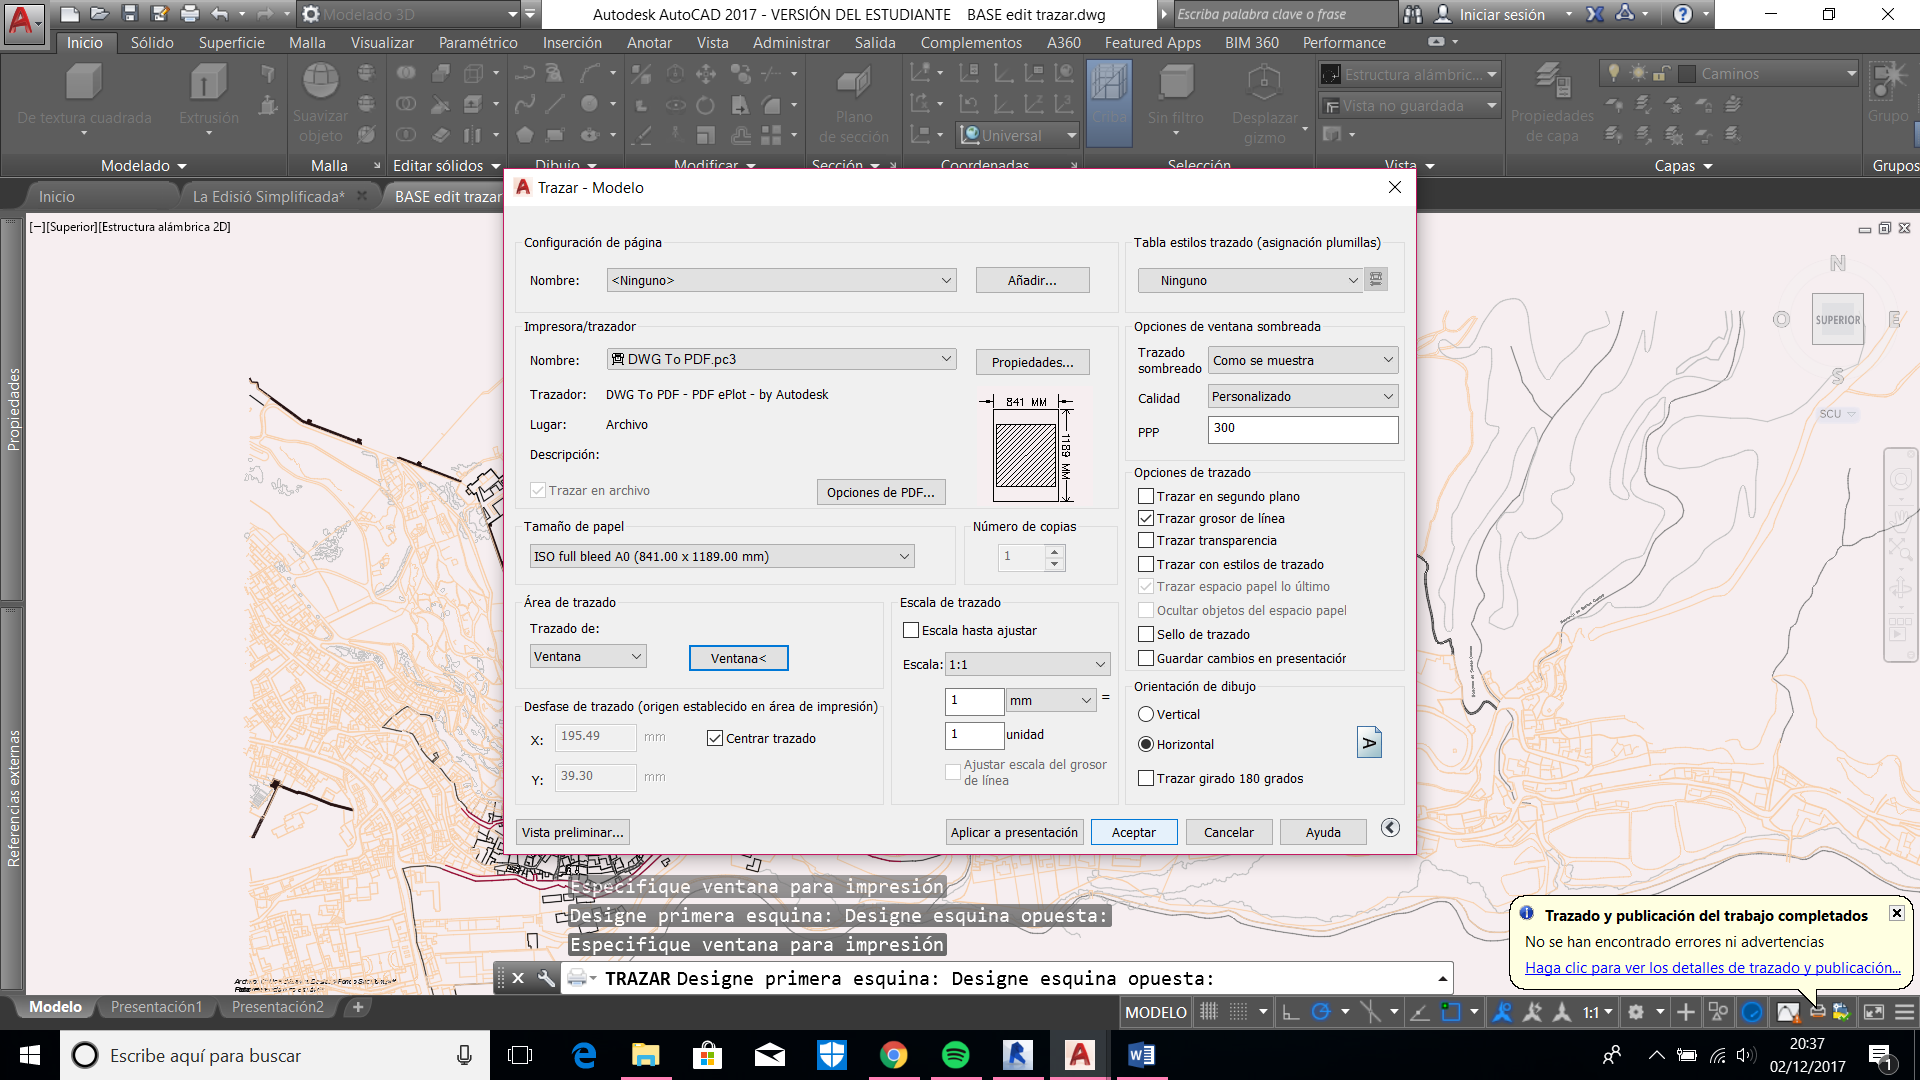
Task: Click in the PPP value field
Action: pyautogui.click(x=1303, y=429)
